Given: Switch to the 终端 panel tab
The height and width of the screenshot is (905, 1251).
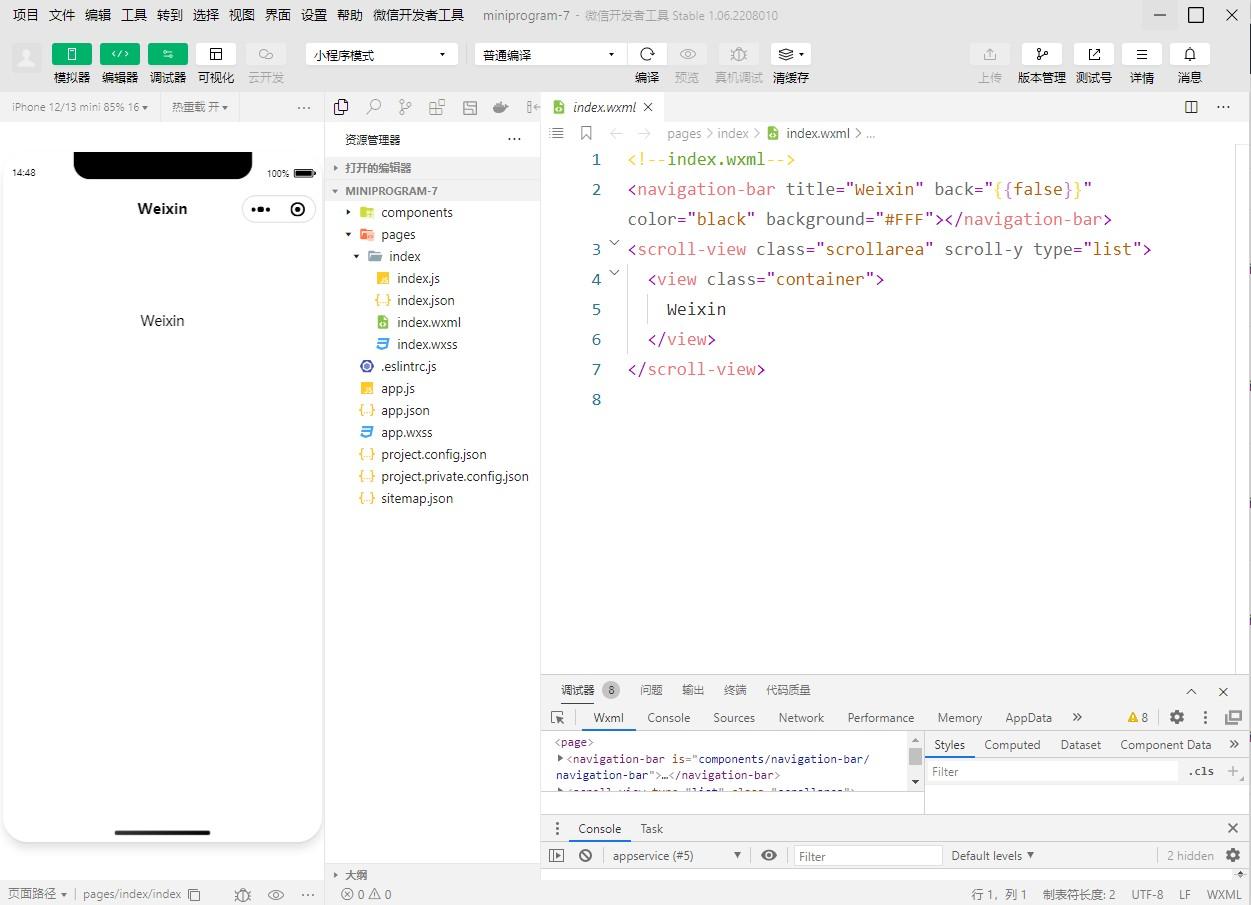Looking at the screenshot, I should click(735, 690).
